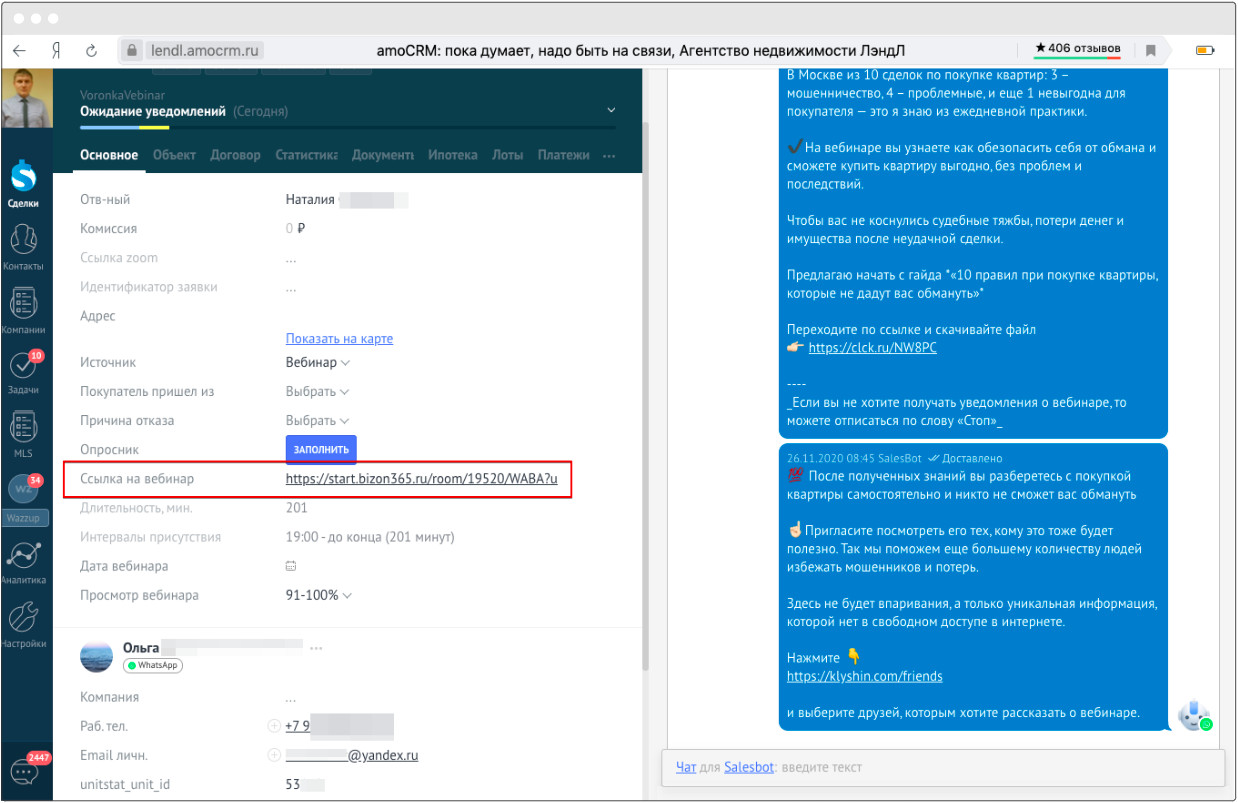
Task: Click the battery saver icon in browser bar
Action: pos(1205,50)
